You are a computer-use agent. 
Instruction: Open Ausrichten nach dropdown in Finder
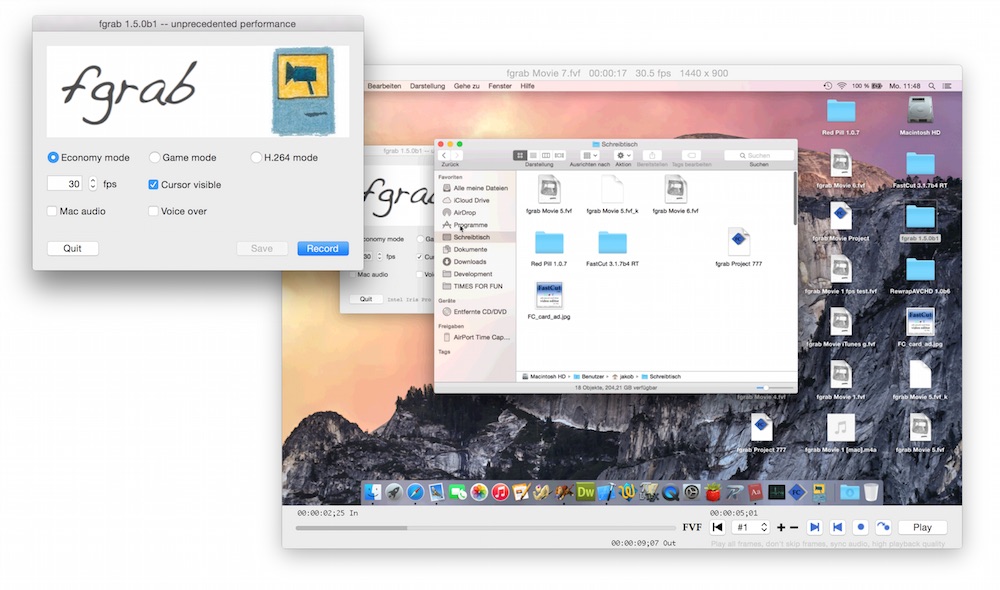[590, 155]
